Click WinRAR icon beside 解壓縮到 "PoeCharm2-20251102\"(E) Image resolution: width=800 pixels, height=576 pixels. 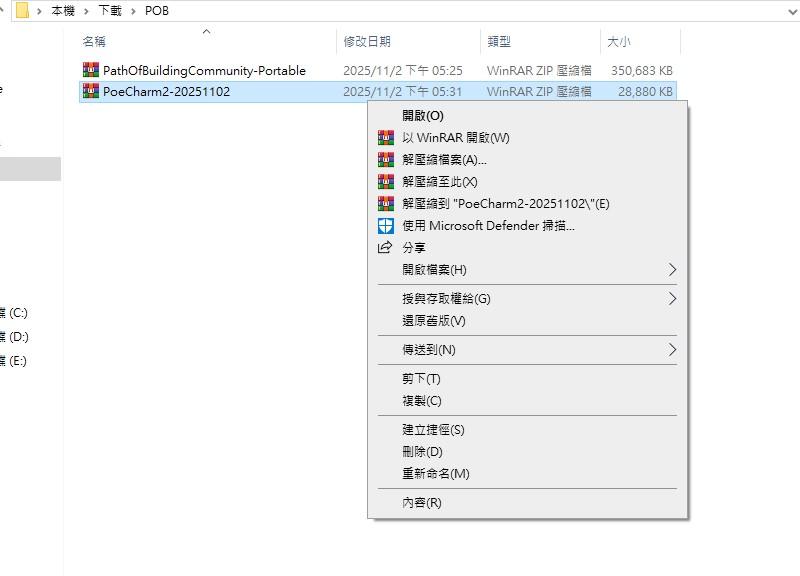pos(386,204)
